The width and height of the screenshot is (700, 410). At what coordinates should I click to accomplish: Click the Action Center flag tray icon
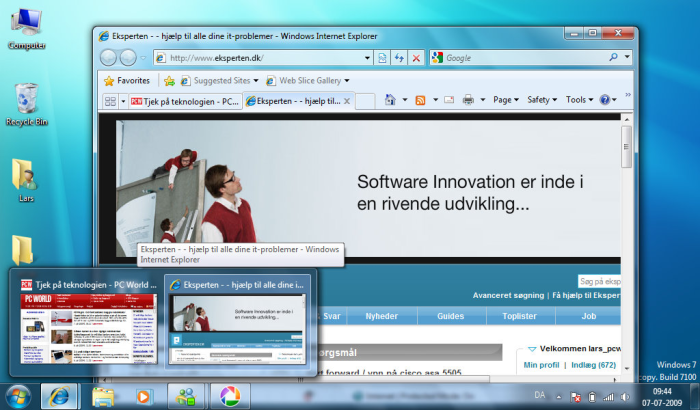(575, 396)
